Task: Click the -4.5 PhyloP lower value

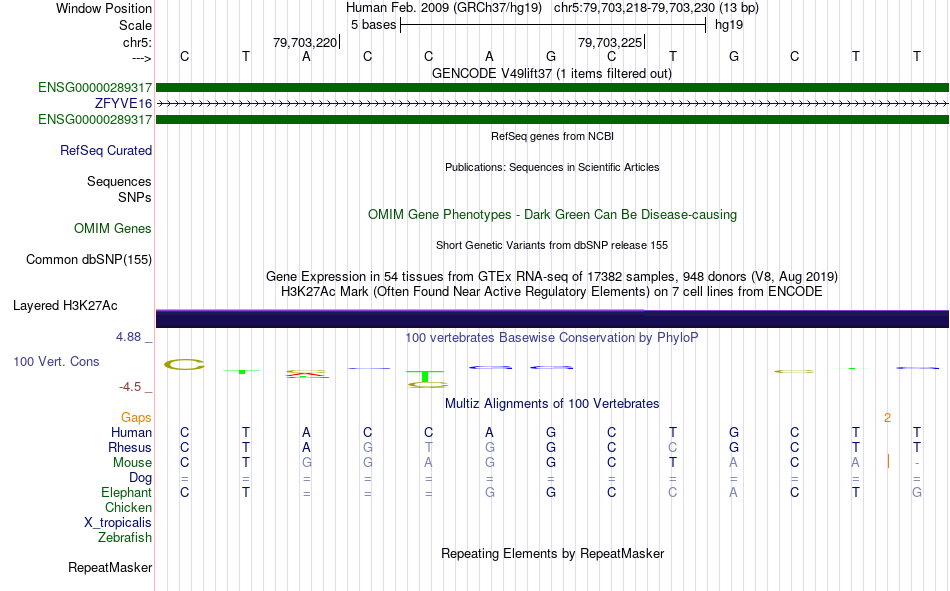Action: (130, 387)
